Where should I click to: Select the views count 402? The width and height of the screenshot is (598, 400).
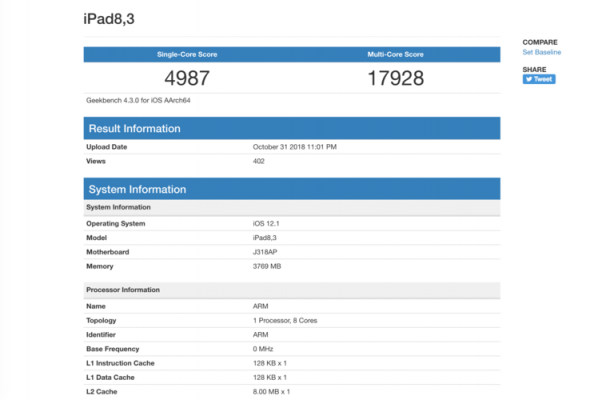259,161
